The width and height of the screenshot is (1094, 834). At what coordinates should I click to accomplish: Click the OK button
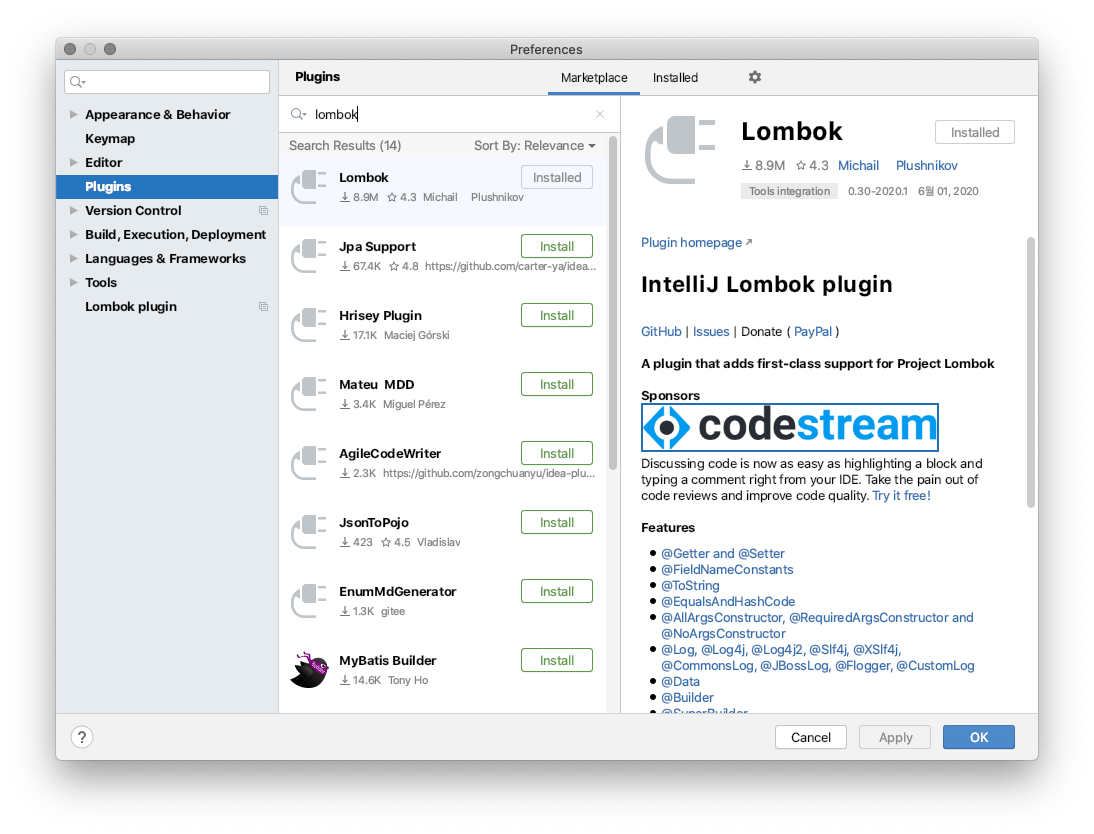(978, 737)
